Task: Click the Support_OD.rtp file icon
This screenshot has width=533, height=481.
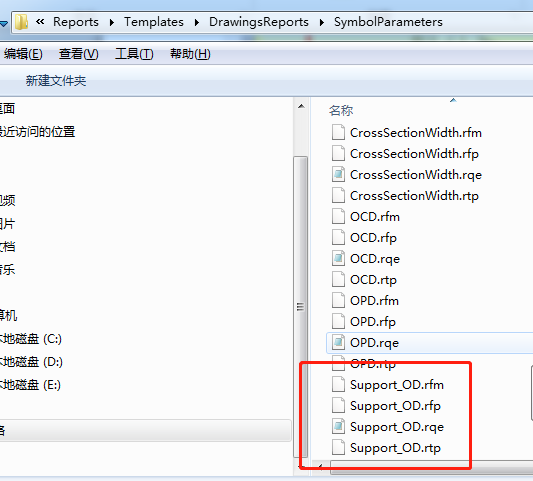Action: coord(338,448)
